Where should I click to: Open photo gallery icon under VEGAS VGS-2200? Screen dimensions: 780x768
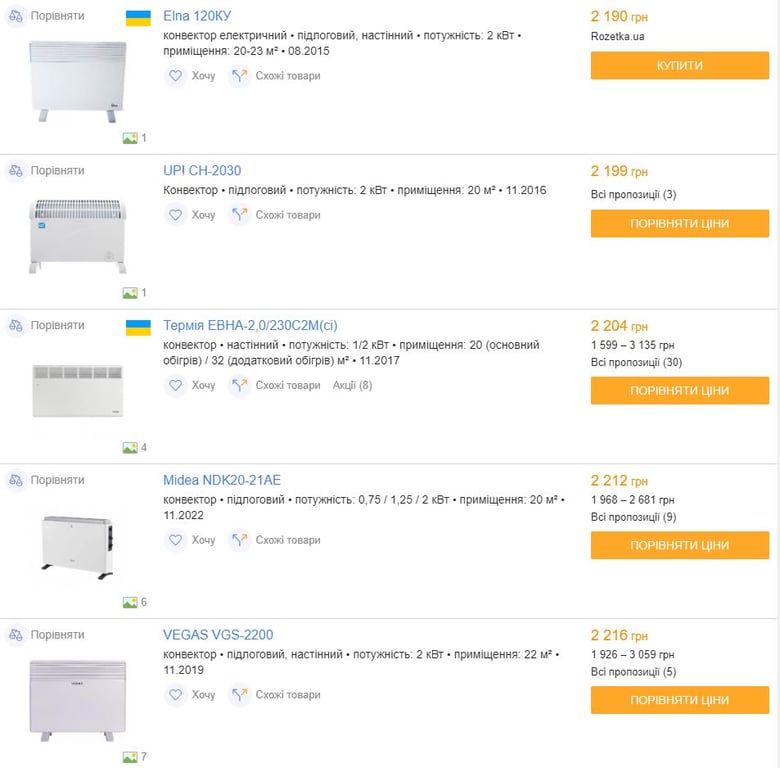tap(130, 757)
